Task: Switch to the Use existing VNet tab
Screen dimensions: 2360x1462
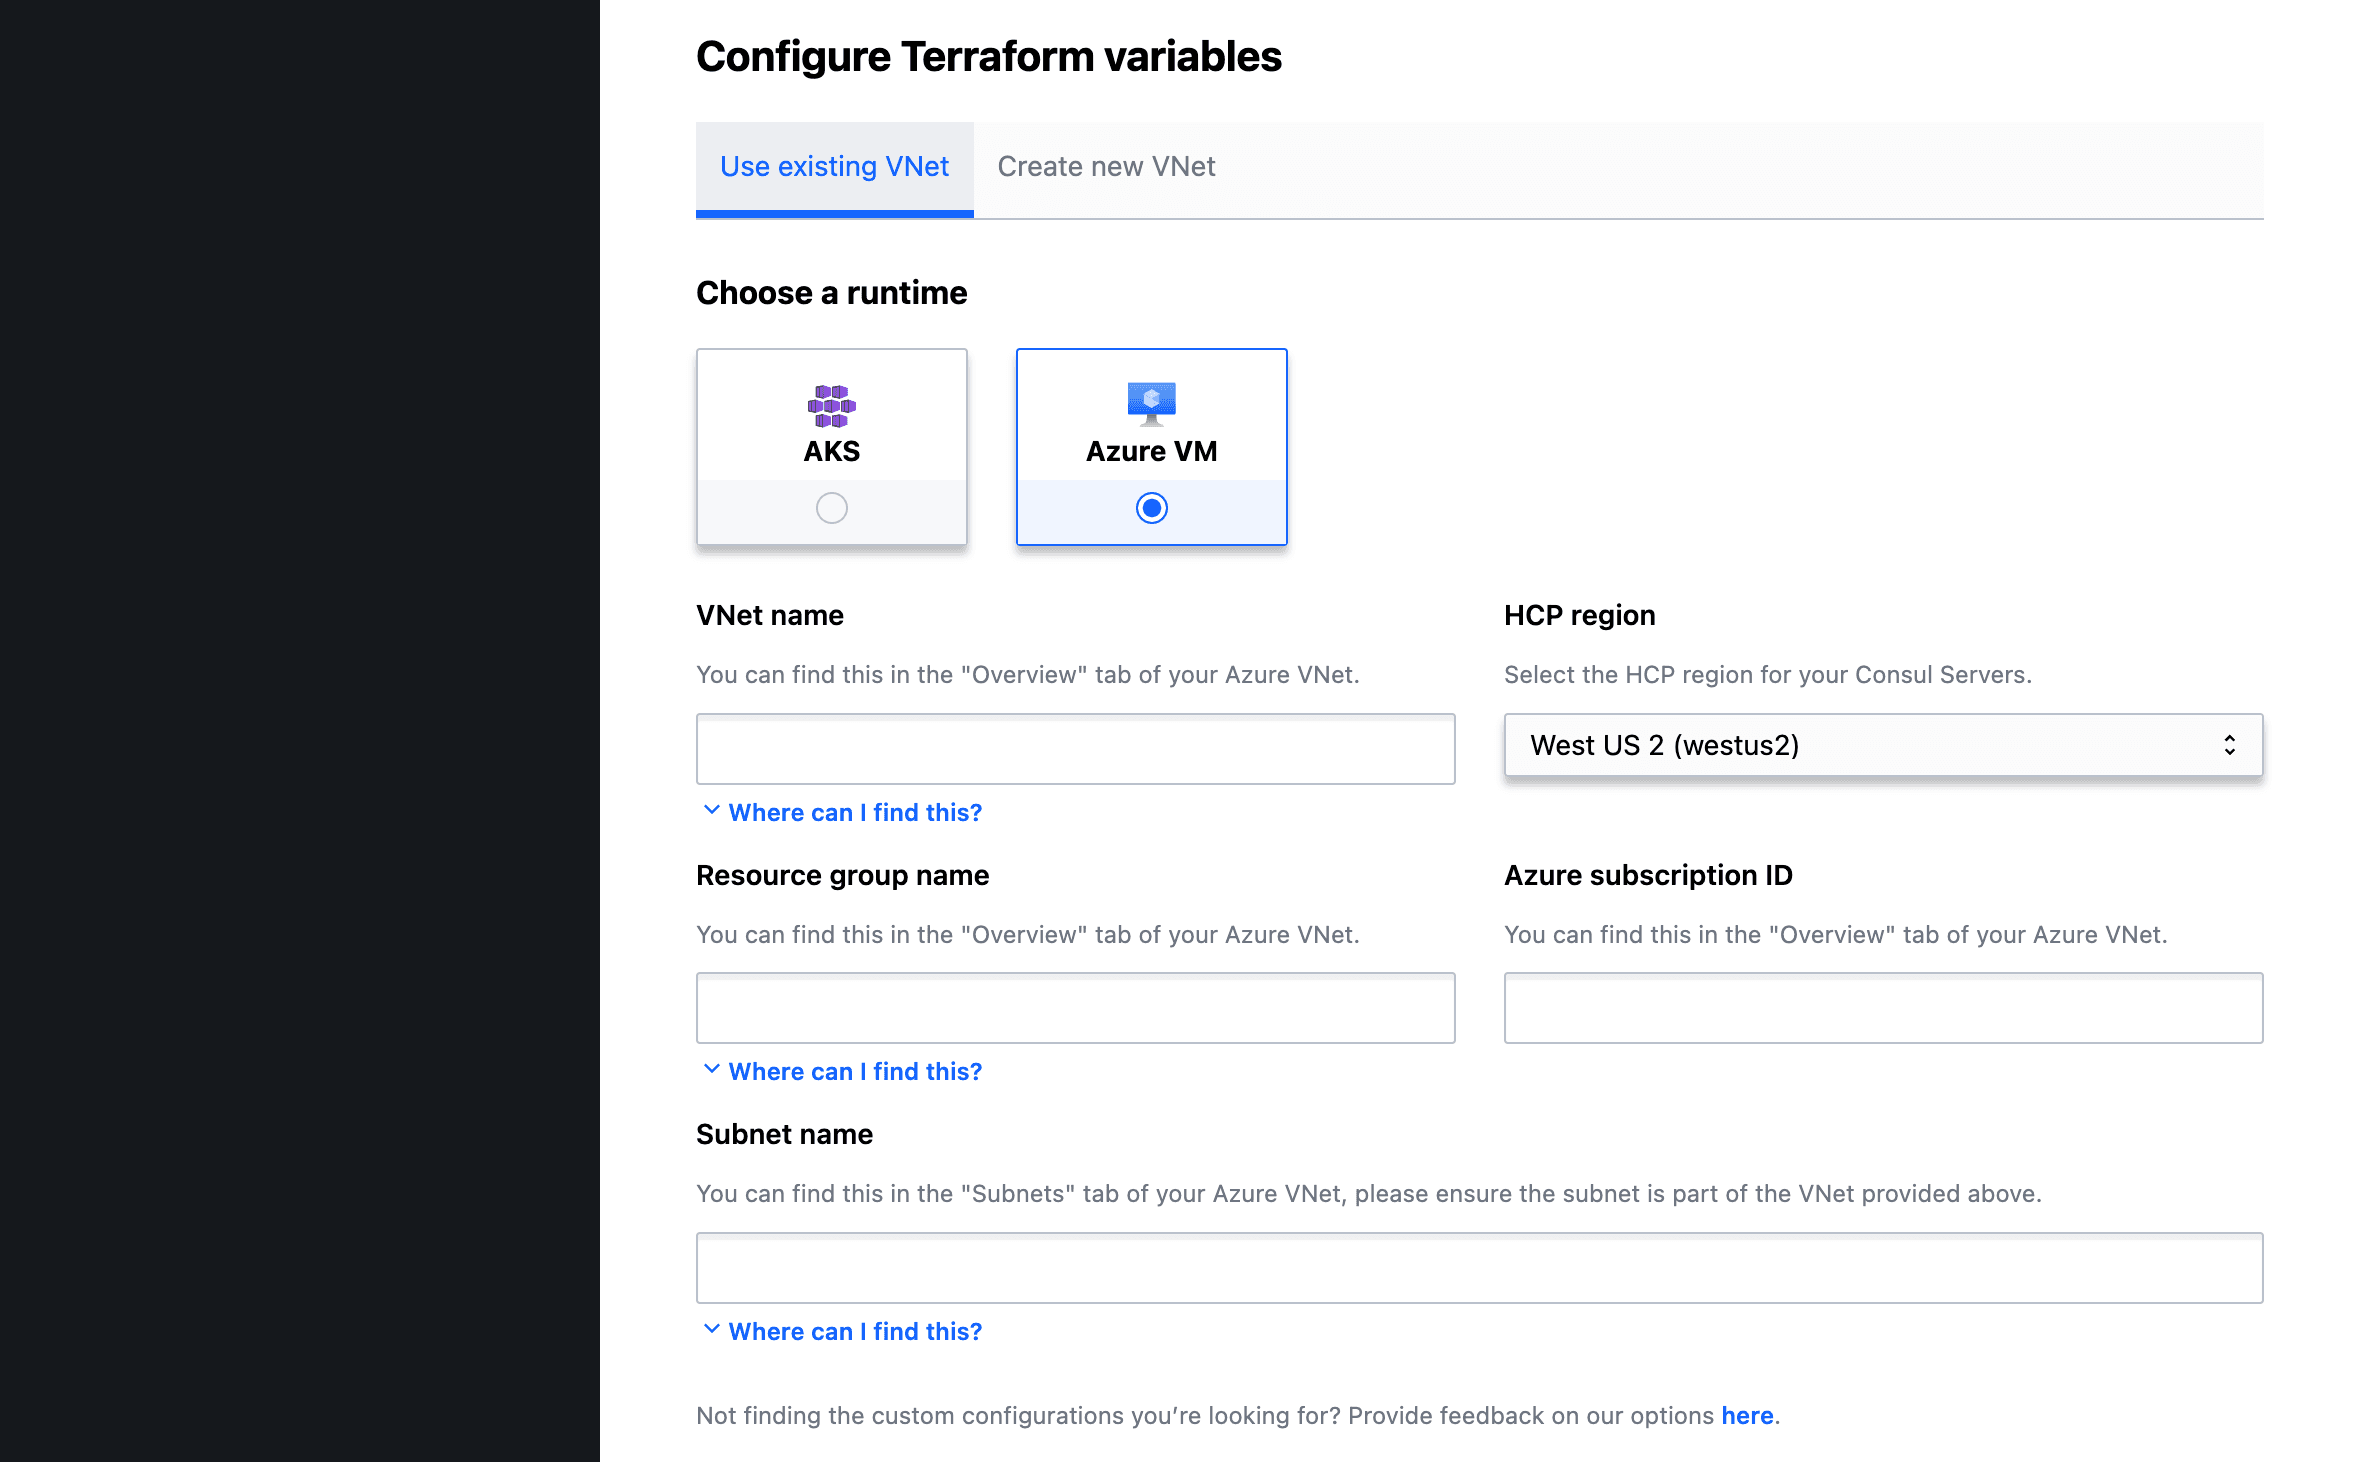Action: click(834, 165)
